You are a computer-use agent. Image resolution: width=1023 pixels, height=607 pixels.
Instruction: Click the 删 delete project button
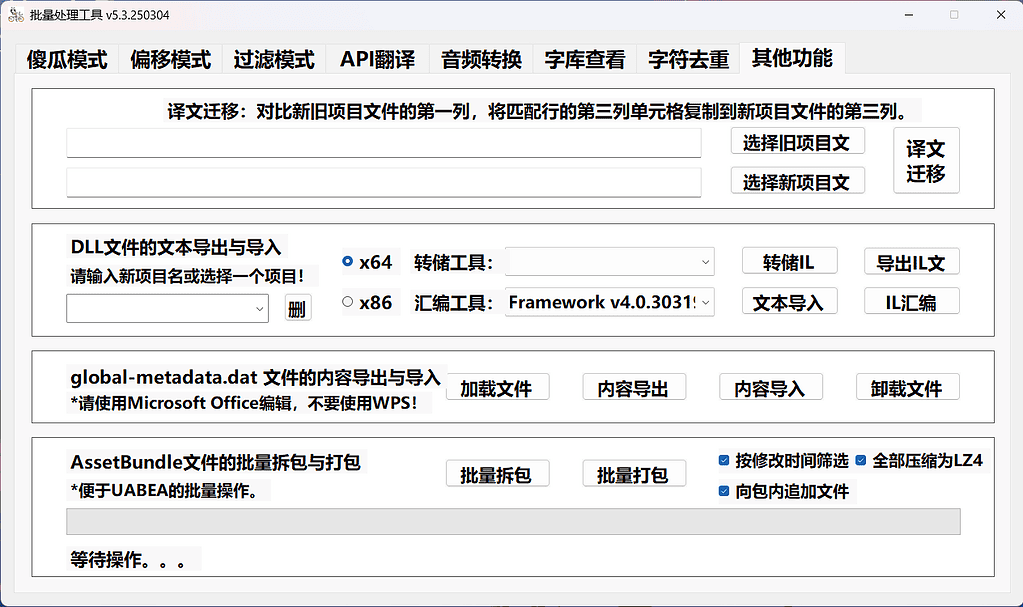tap(297, 309)
